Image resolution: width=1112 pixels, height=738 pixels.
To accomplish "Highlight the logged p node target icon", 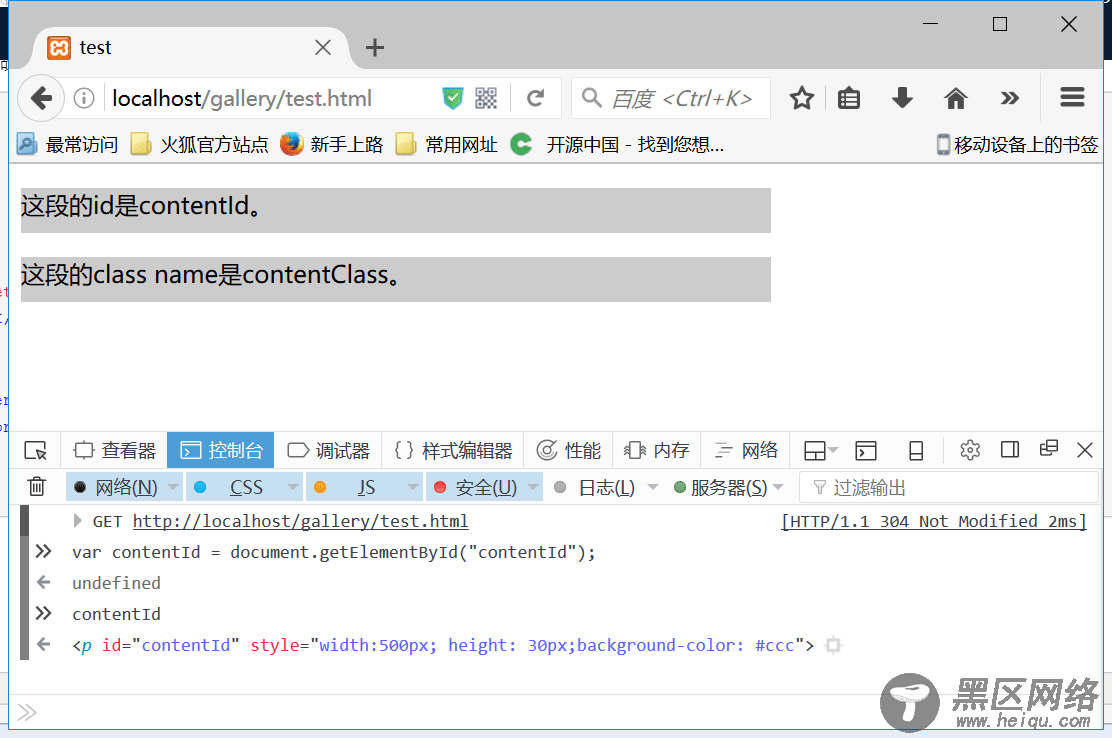I will (833, 645).
